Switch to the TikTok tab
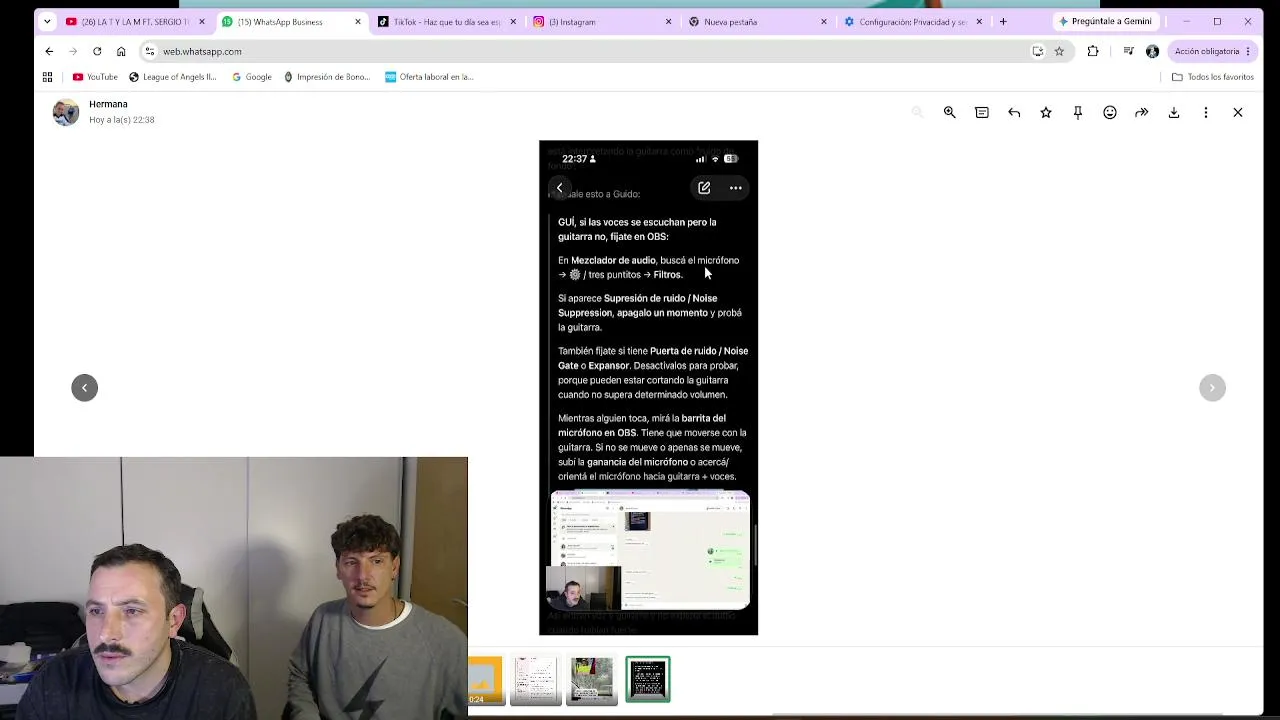1280x720 pixels. click(x=447, y=22)
